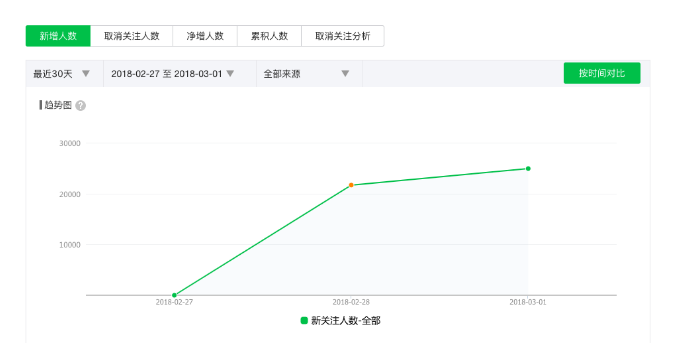This screenshot has height=362, width=677.
Task: Toggle the 新关注人数-全部 legend item
Action: tap(341, 321)
